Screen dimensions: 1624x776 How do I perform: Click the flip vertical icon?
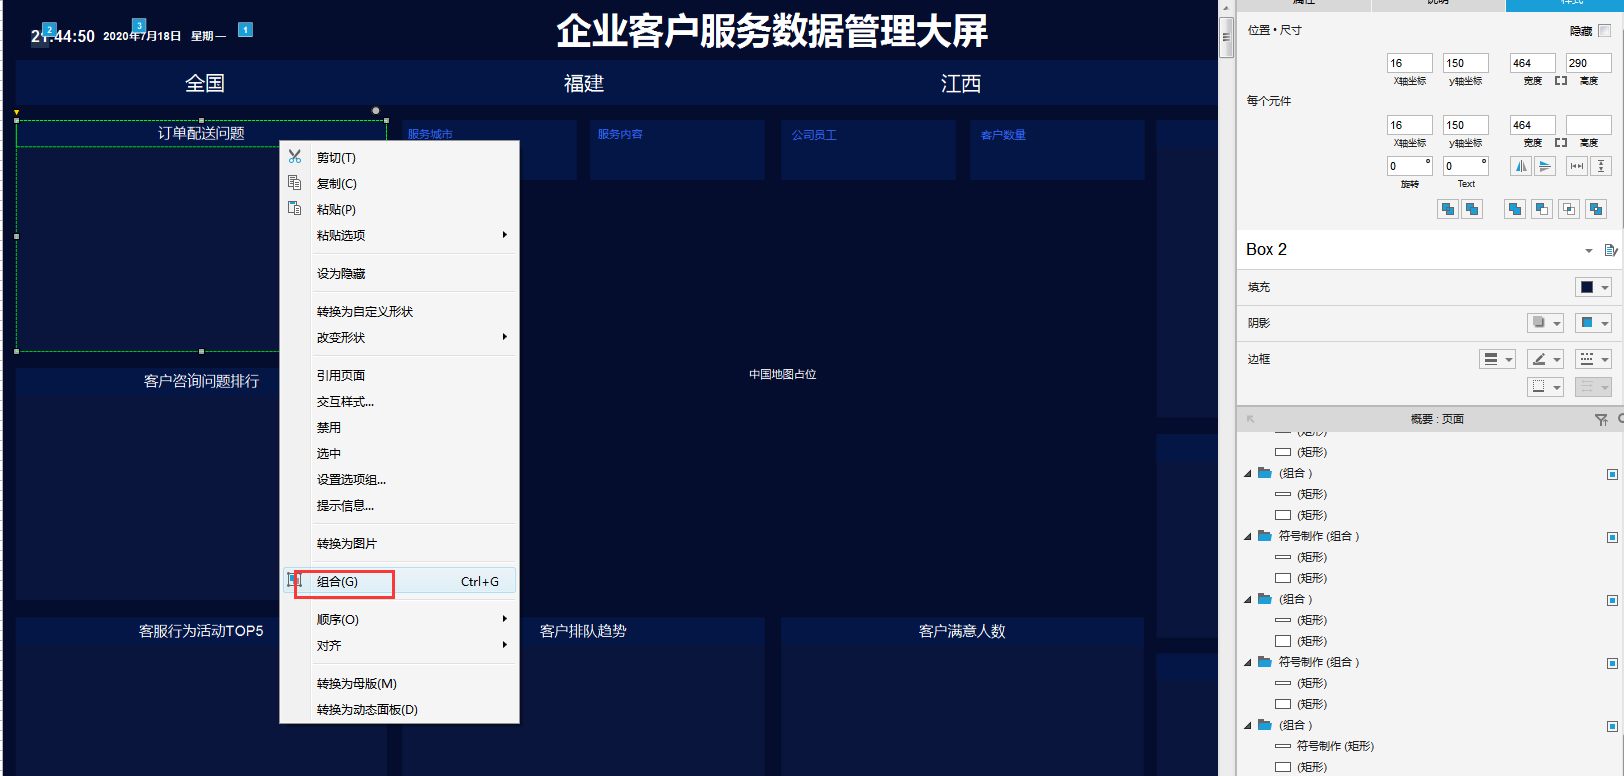1545,166
